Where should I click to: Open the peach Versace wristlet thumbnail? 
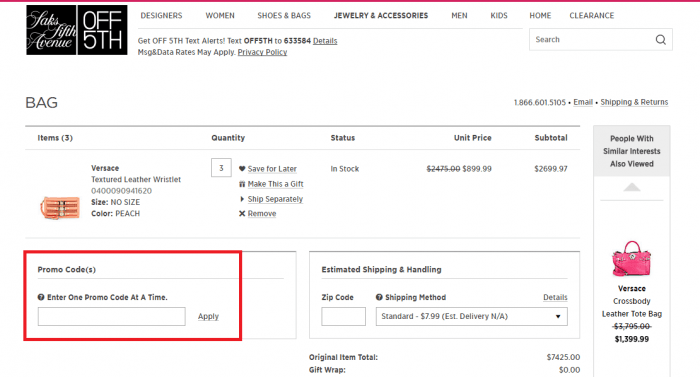click(x=60, y=207)
